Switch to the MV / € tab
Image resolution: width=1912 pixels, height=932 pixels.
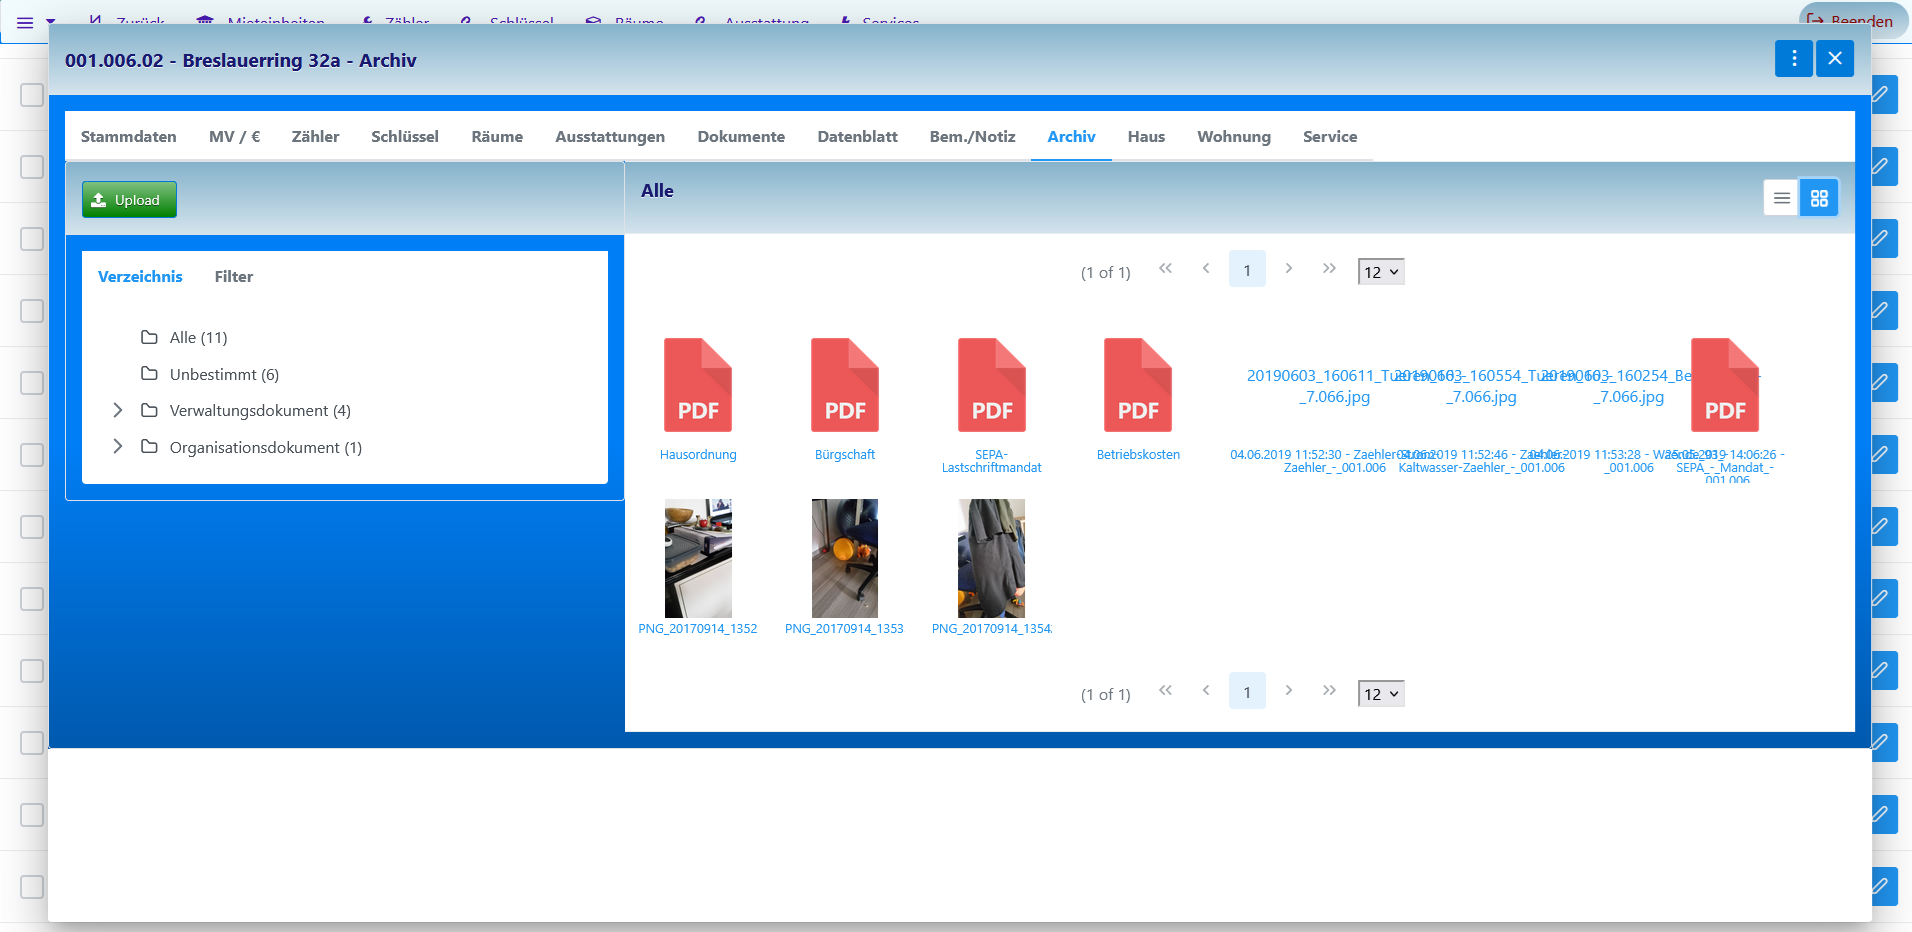[235, 137]
